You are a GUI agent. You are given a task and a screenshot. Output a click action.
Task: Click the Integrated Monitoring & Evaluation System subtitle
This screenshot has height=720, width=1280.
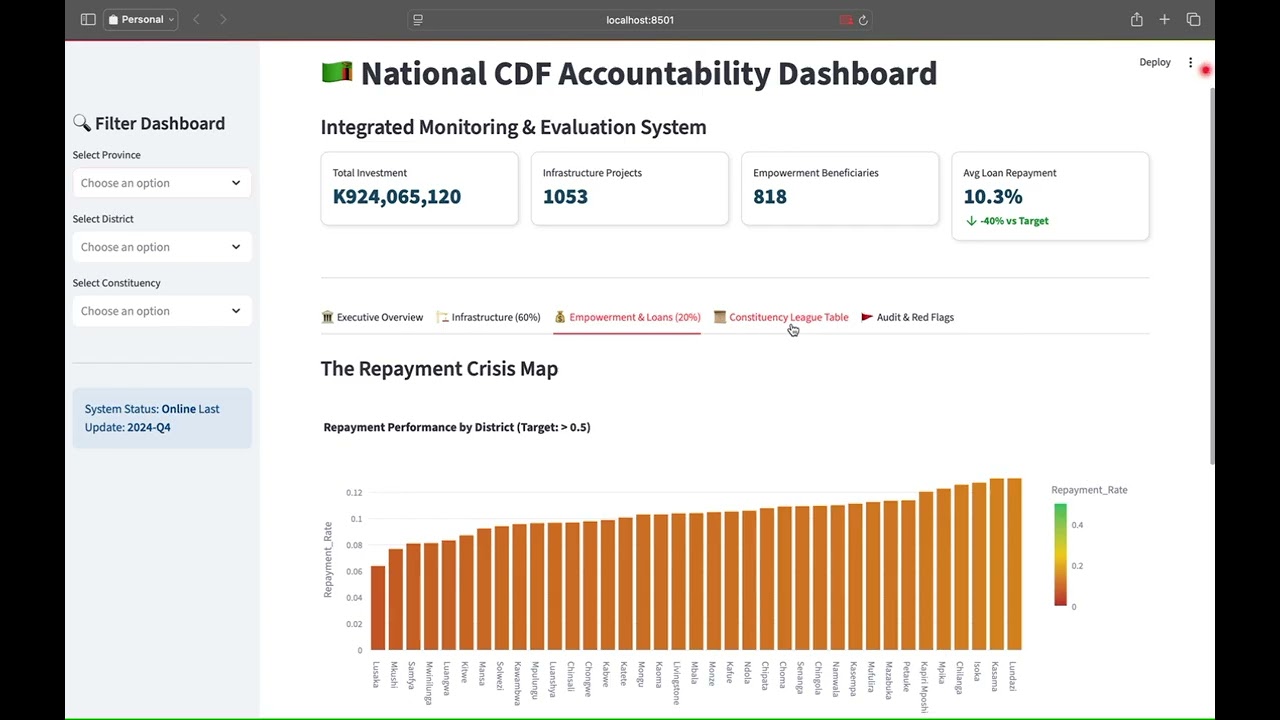point(513,127)
